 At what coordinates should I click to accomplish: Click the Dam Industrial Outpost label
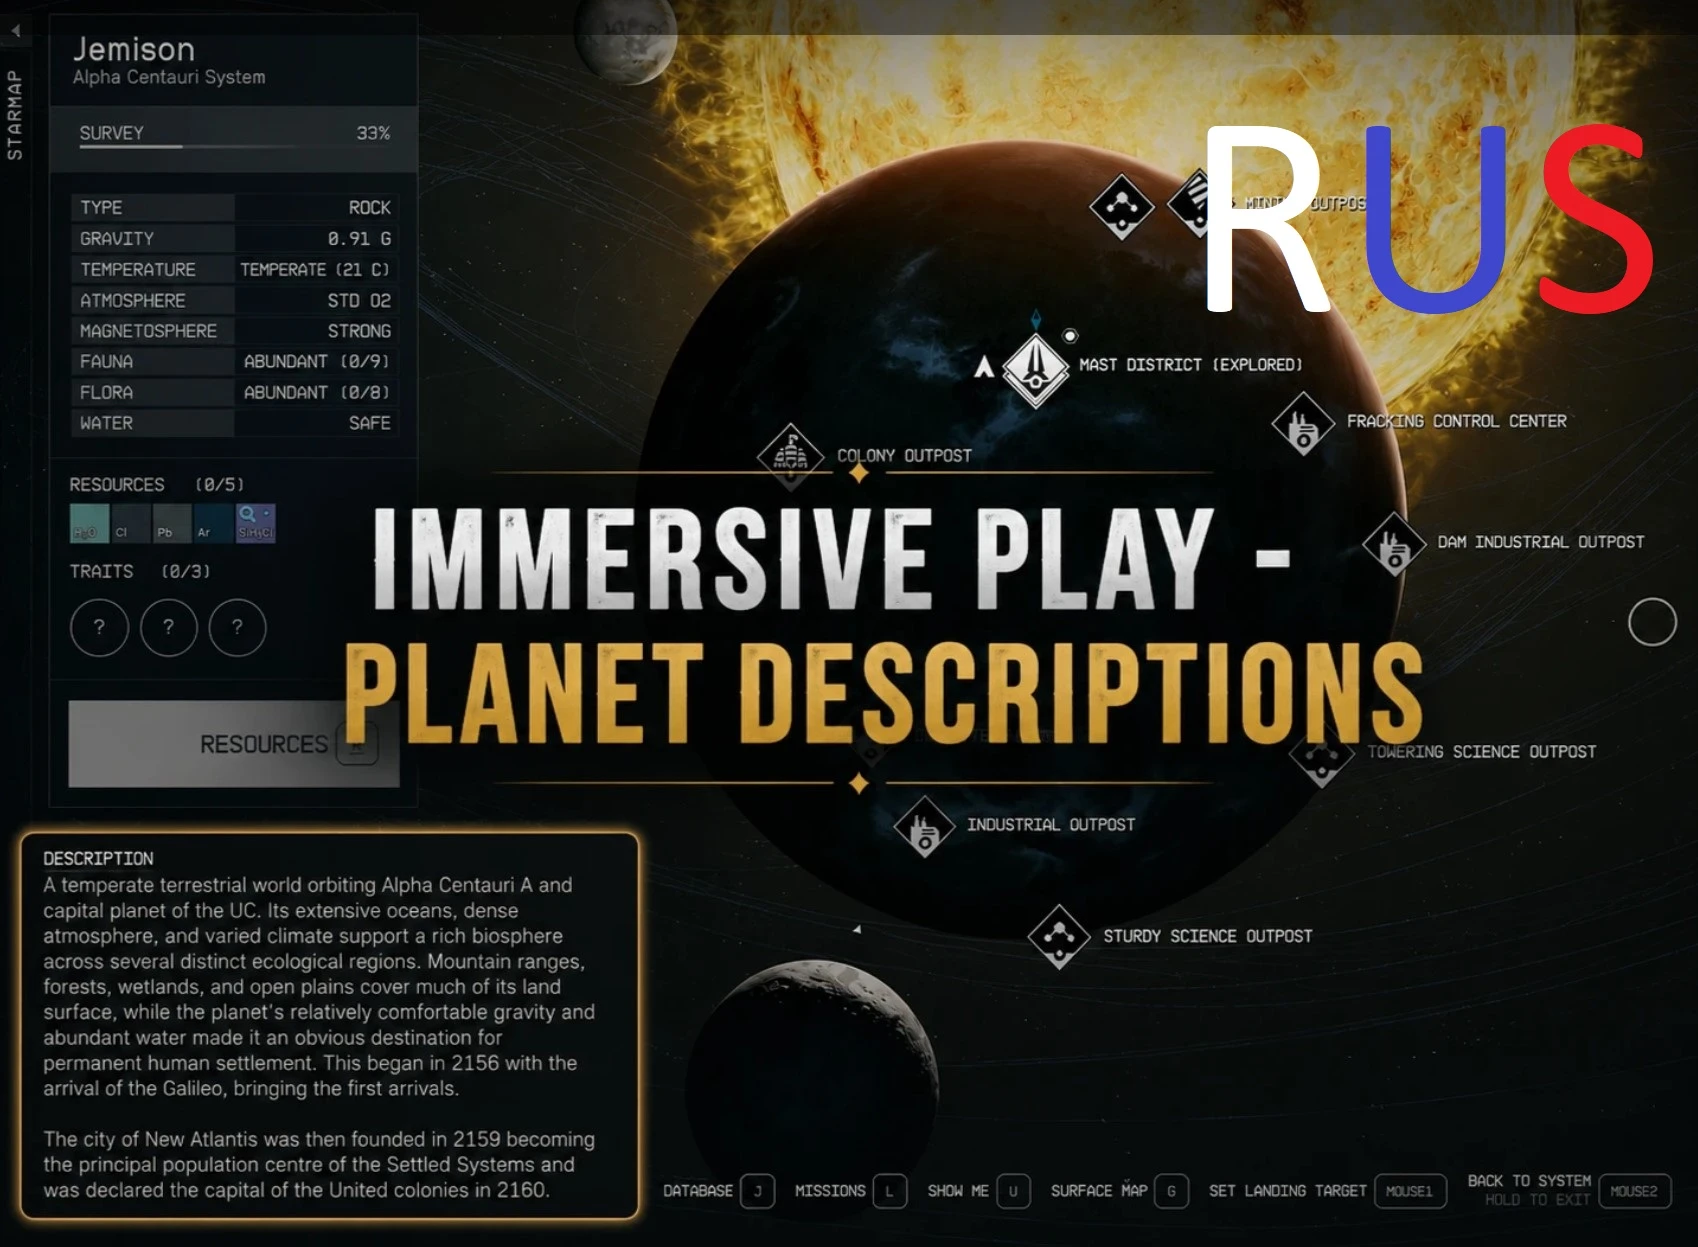1541,542
